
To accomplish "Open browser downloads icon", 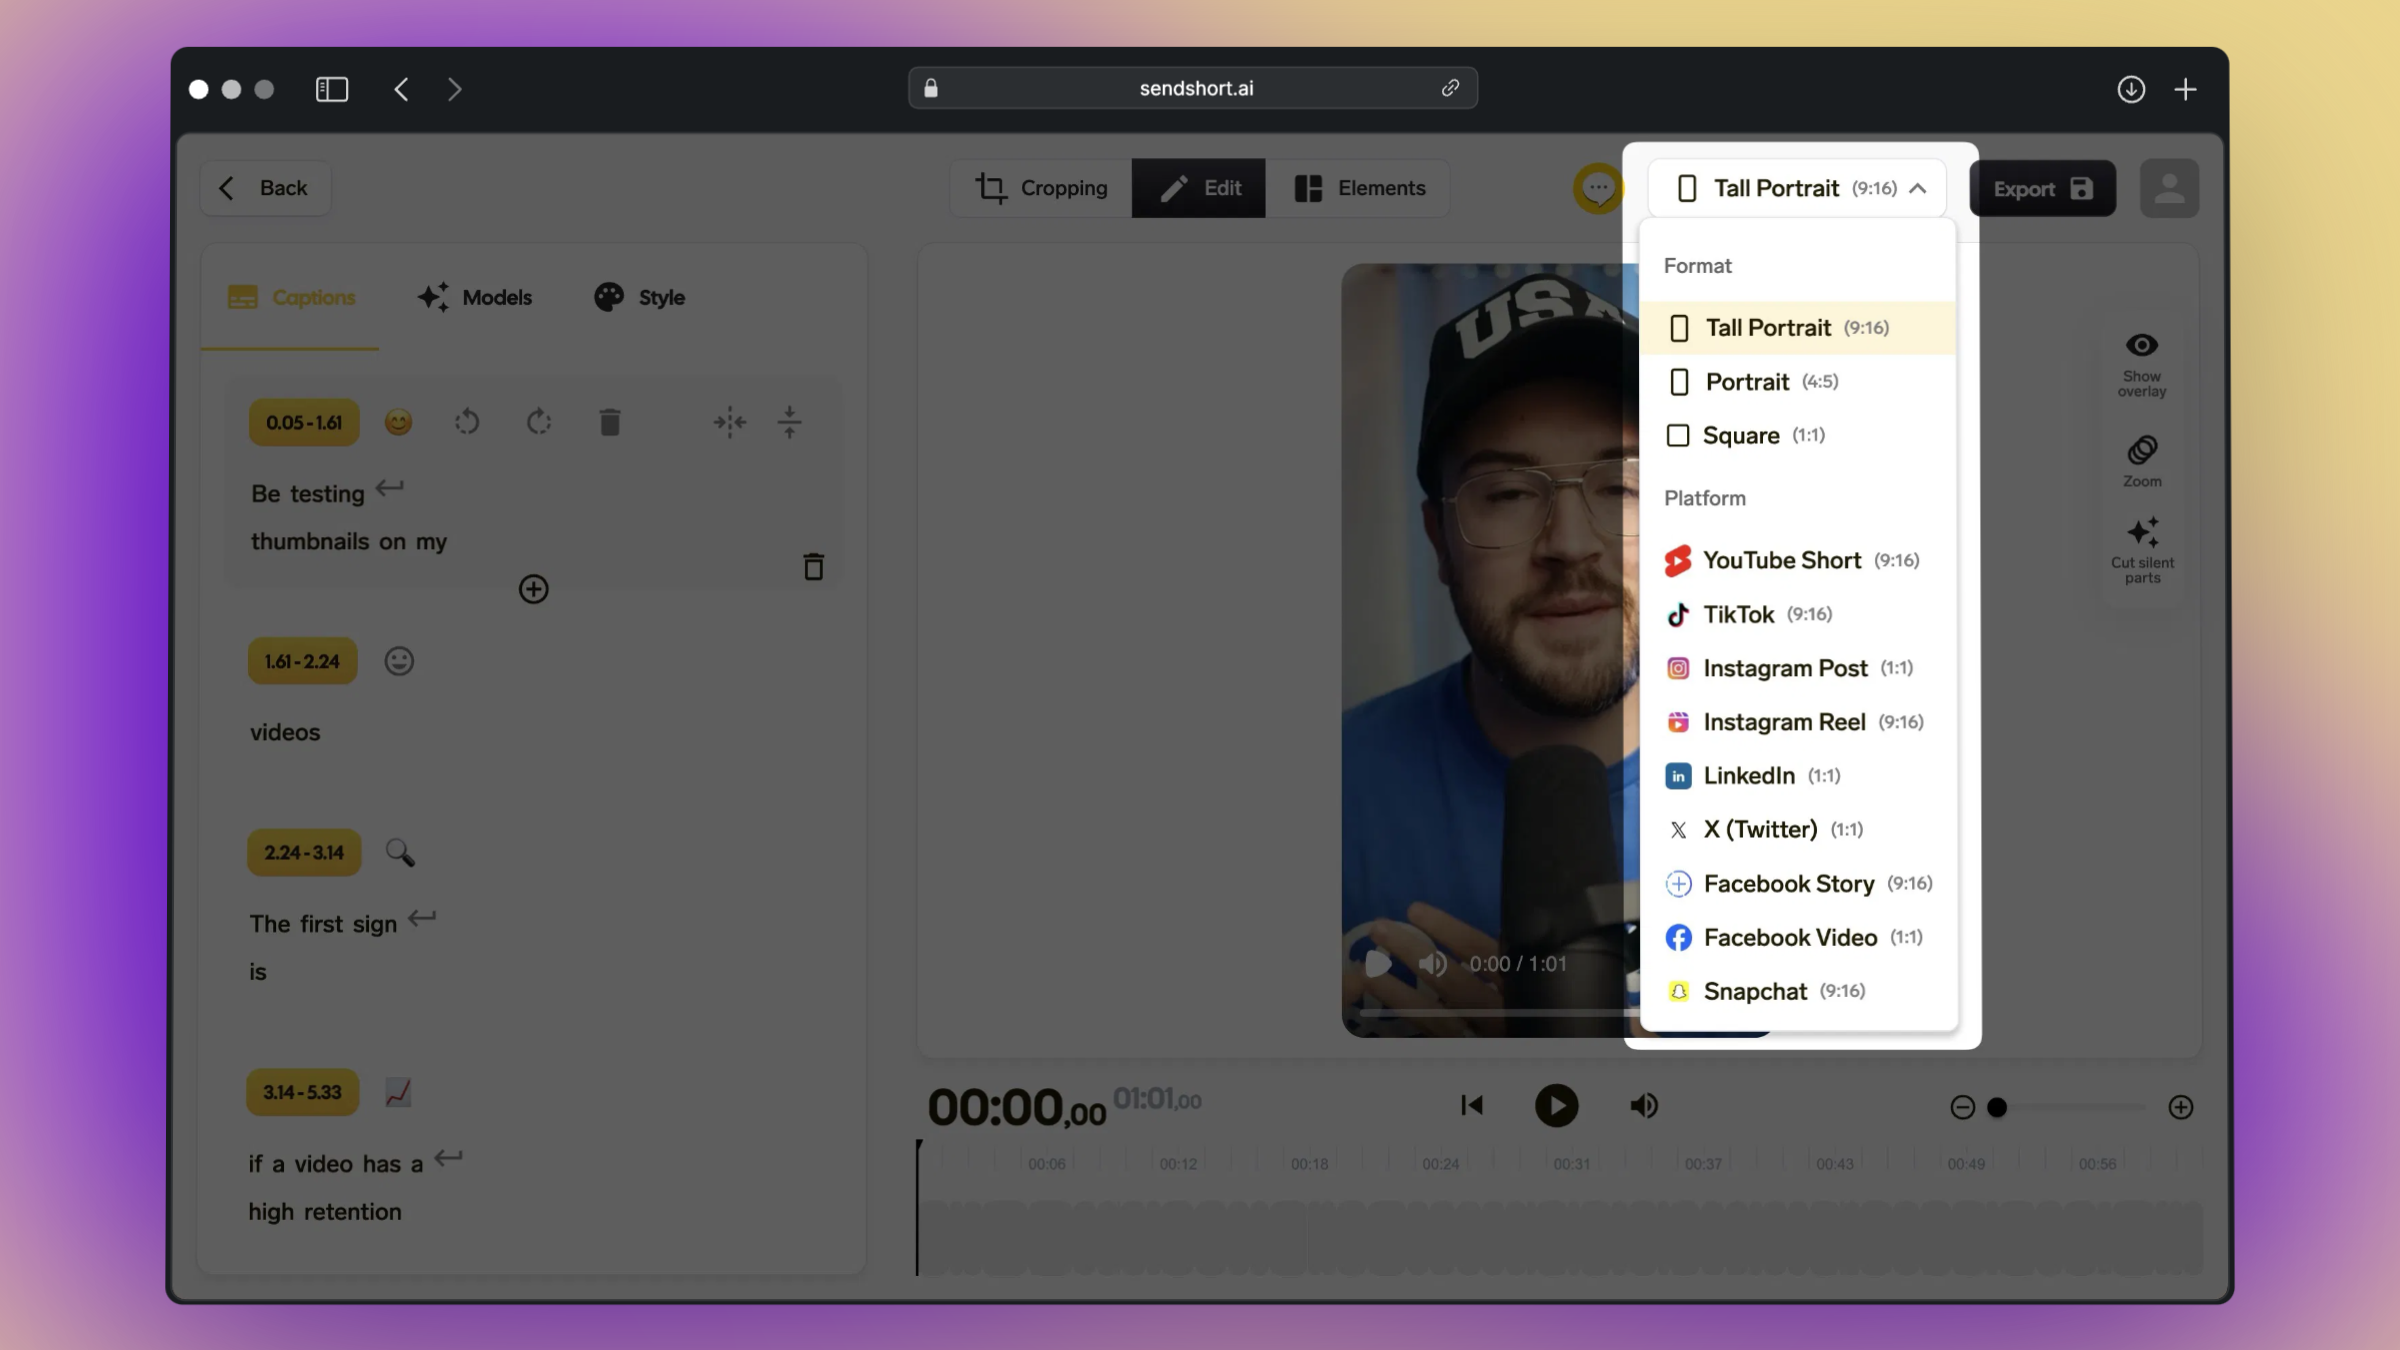I will pos(2131,89).
